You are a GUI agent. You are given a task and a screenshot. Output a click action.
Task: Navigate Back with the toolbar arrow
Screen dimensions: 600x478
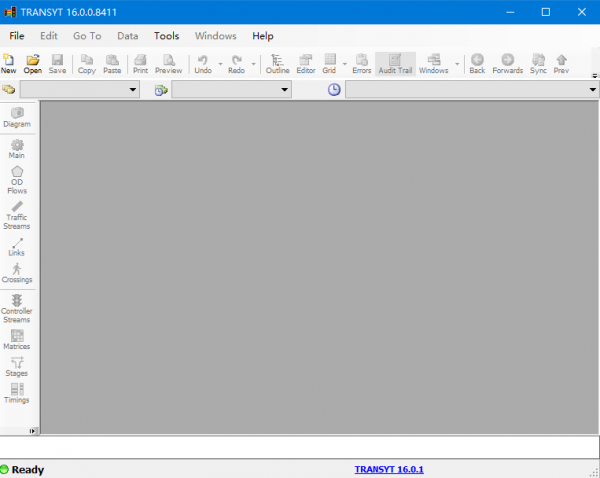[477, 64]
